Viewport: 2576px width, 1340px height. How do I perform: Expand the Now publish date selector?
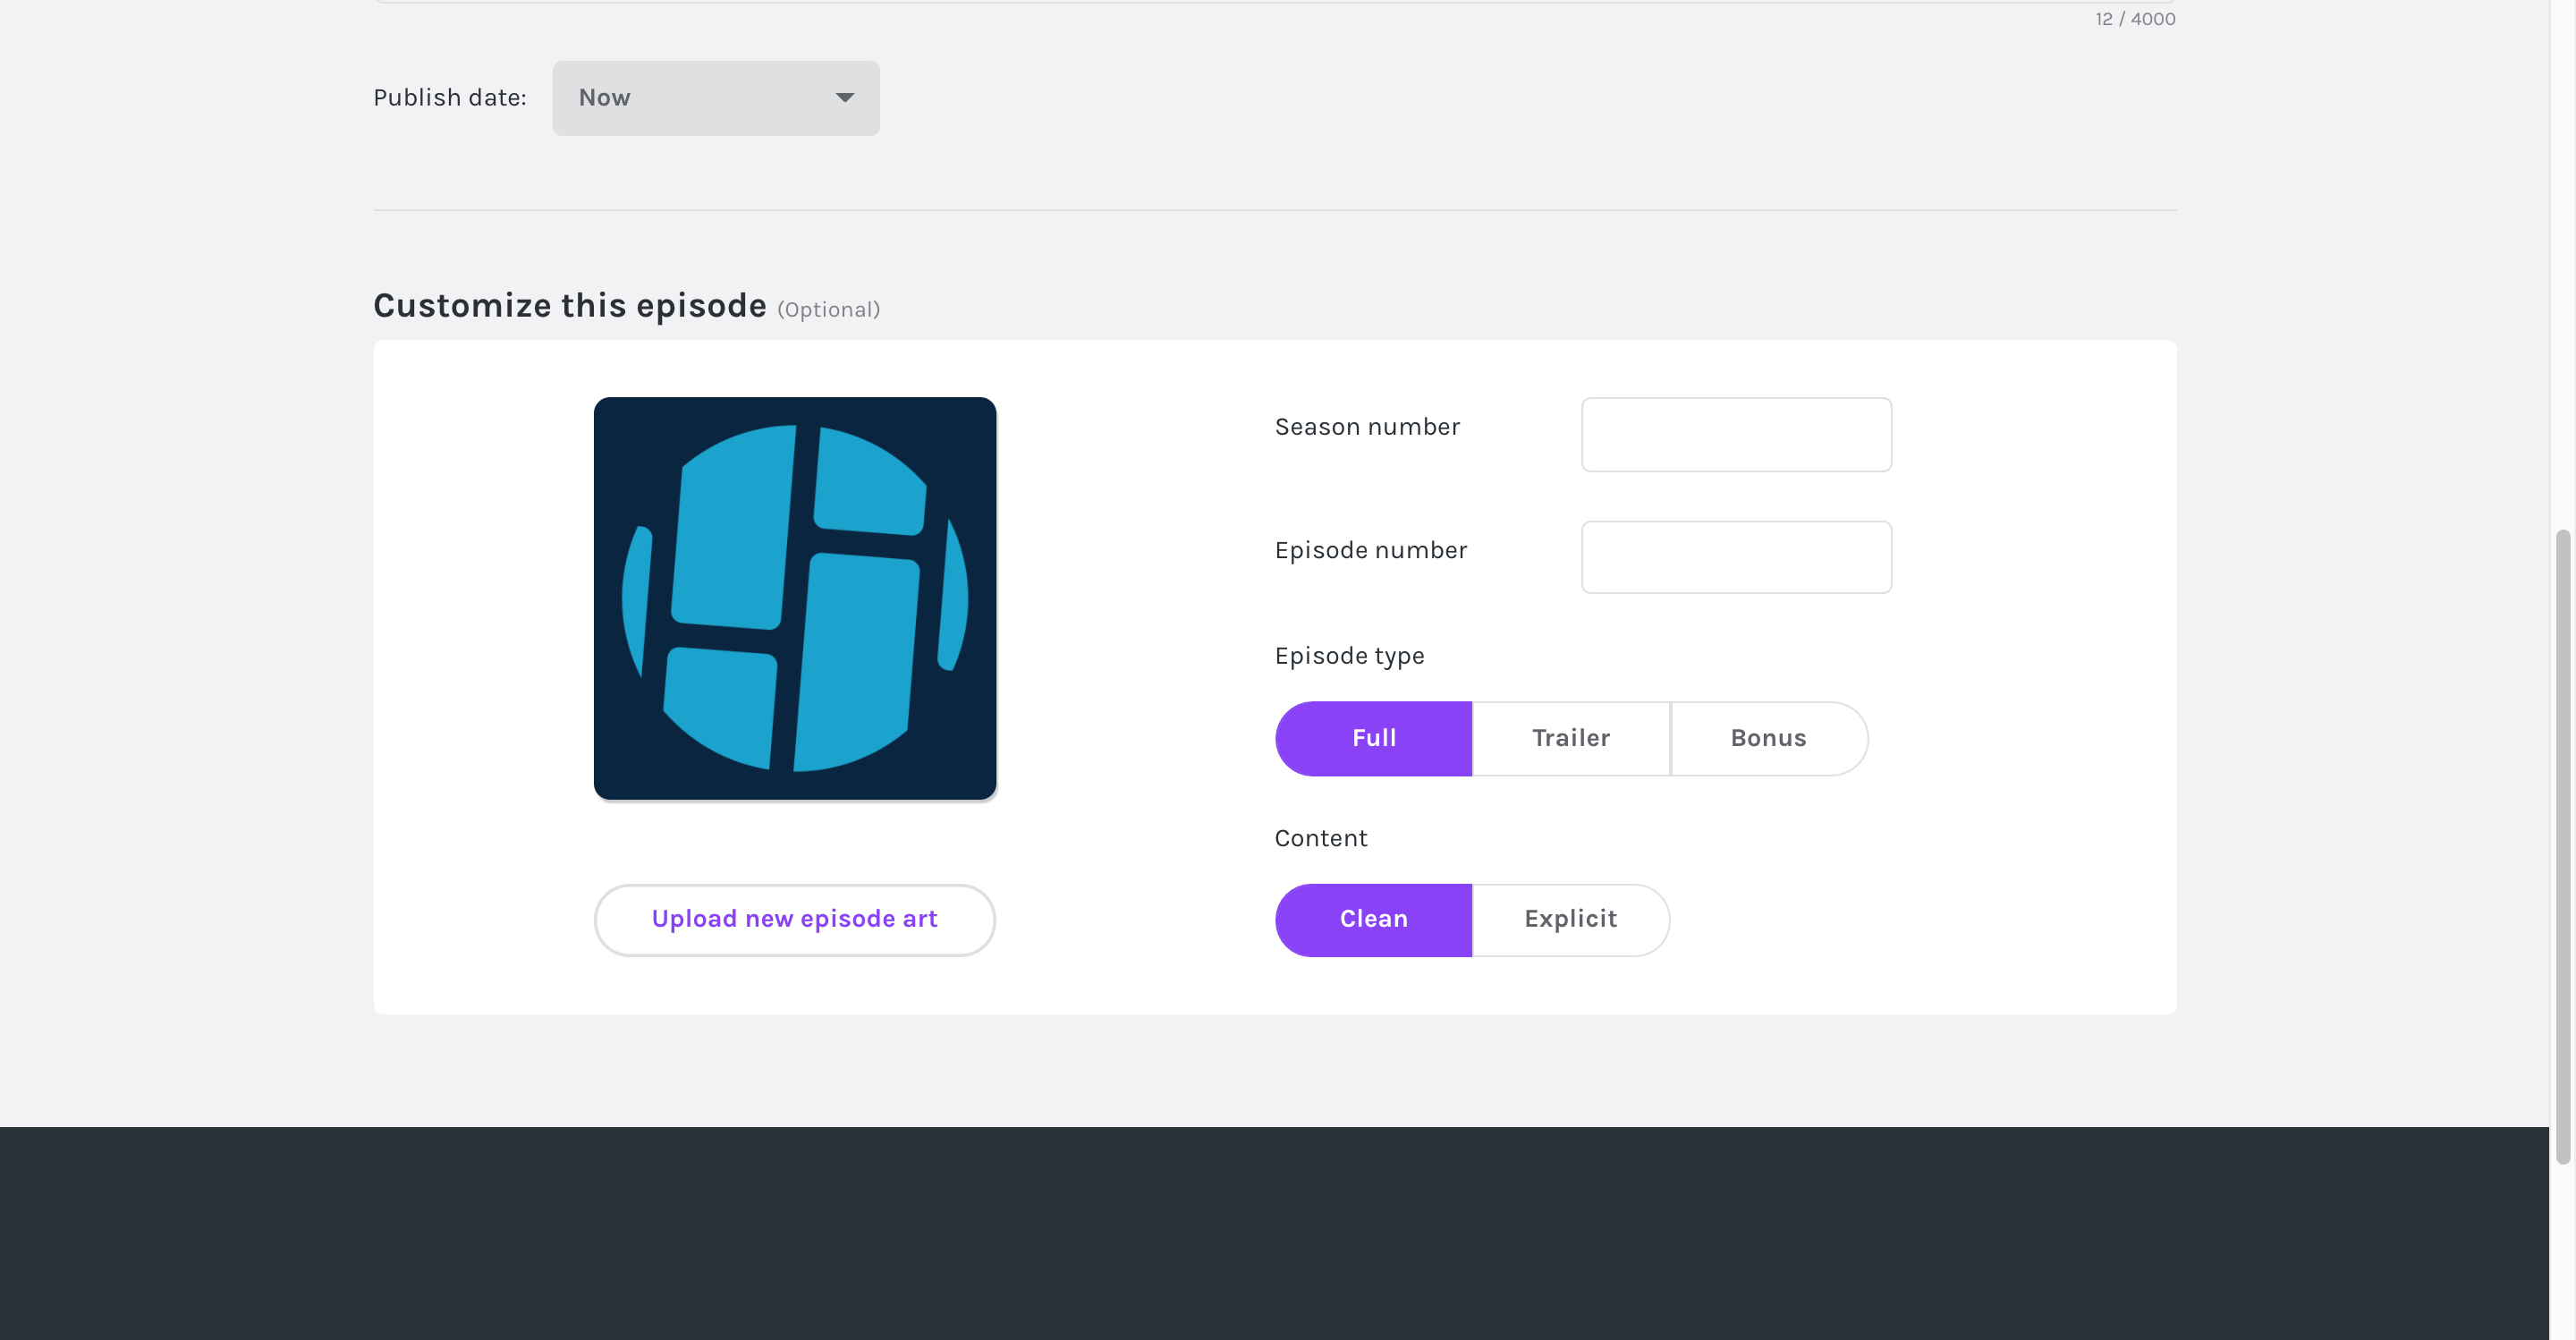[x=717, y=96]
